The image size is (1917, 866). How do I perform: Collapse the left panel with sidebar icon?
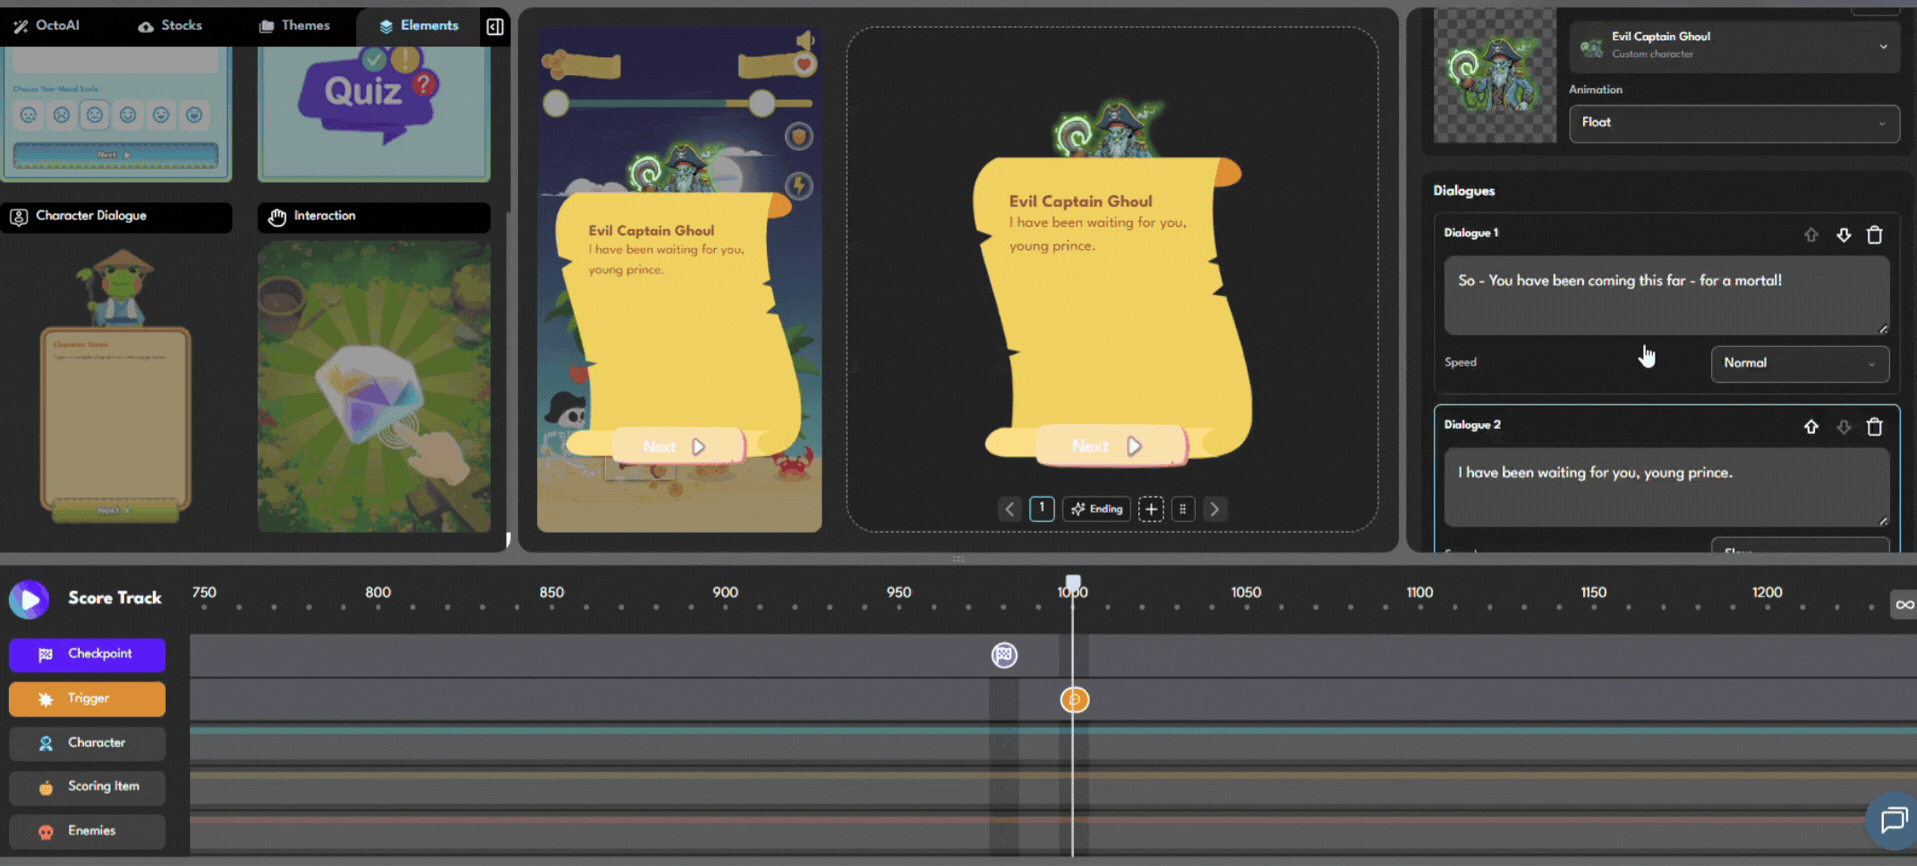pyautogui.click(x=495, y=26)
